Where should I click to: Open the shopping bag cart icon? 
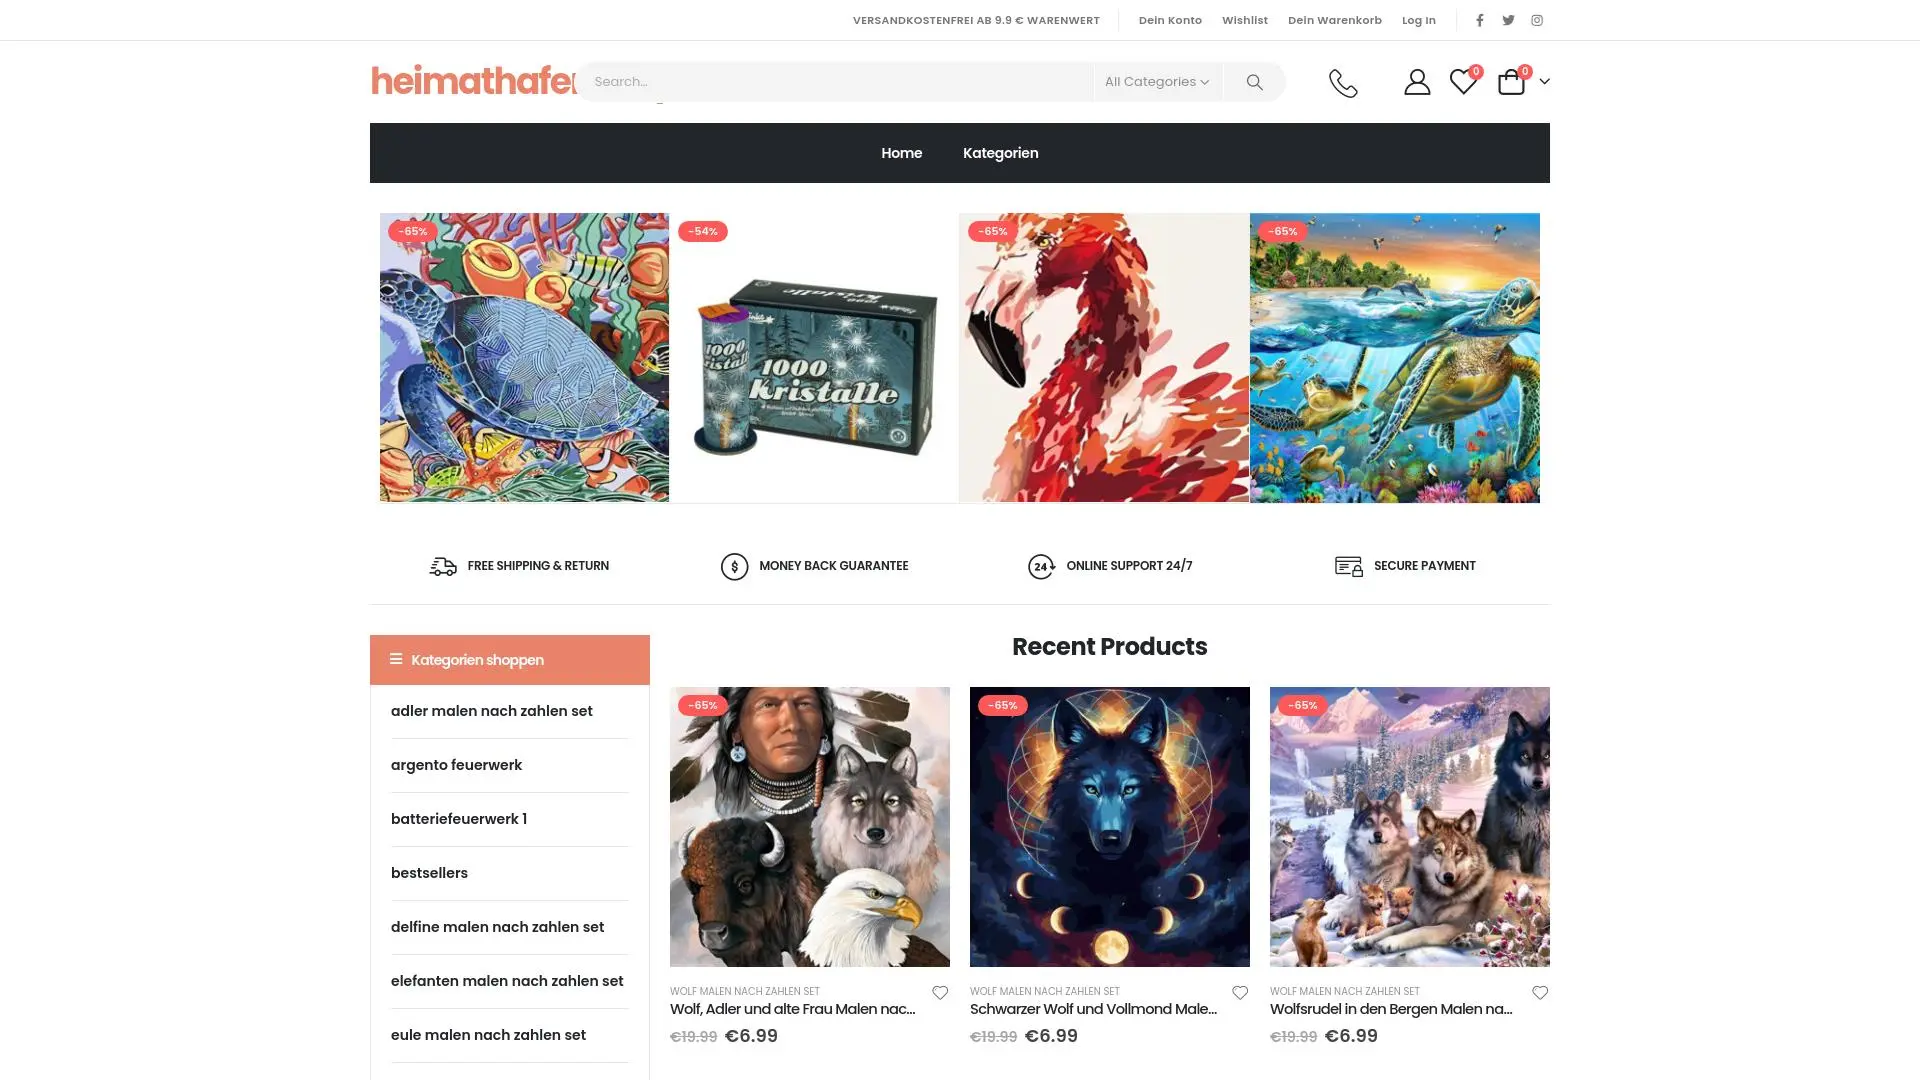(1511, 82)
